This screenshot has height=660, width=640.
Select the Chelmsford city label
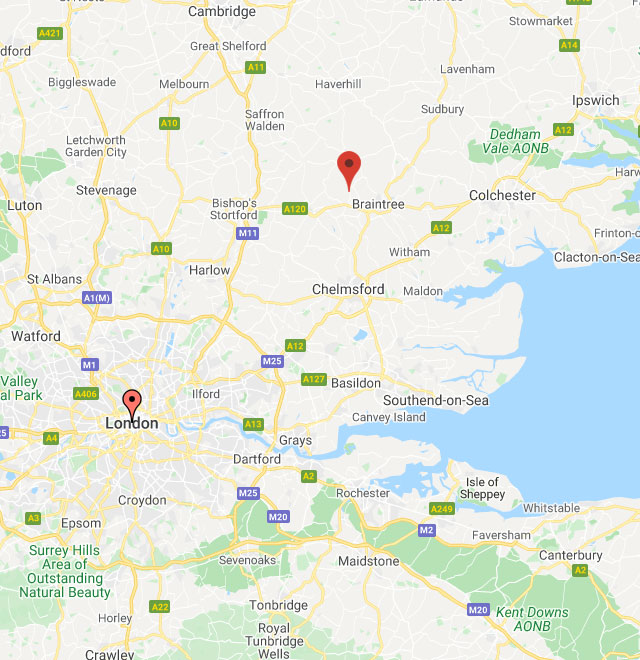(x=348, y=289)
